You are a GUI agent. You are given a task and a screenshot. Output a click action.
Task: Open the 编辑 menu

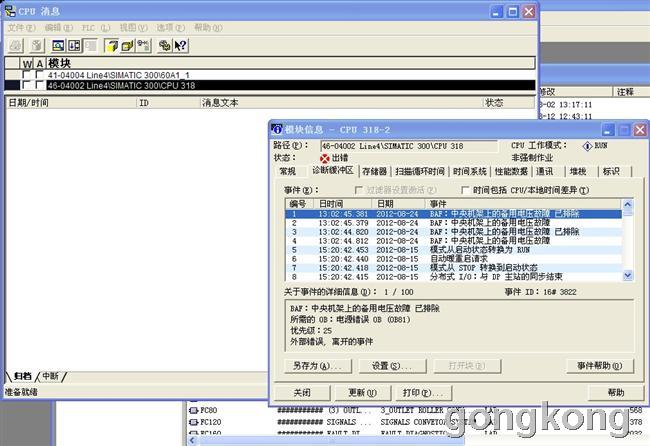(58, 28)
